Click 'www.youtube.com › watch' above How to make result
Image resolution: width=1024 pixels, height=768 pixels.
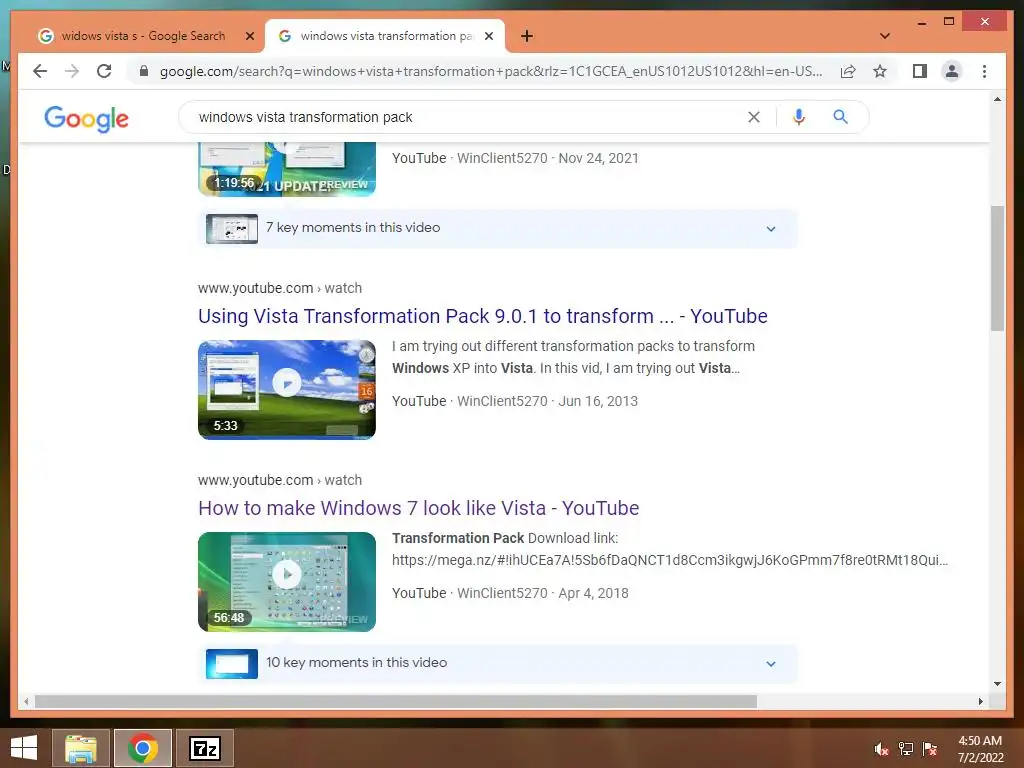280,480
